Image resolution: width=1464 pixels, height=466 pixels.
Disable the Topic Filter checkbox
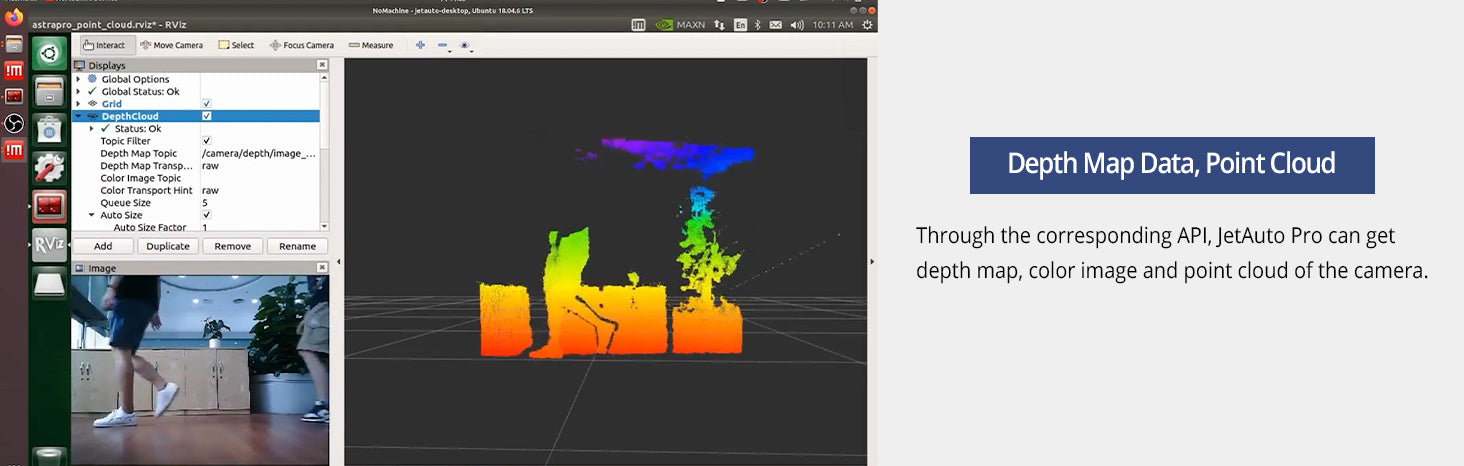point(207,141)
